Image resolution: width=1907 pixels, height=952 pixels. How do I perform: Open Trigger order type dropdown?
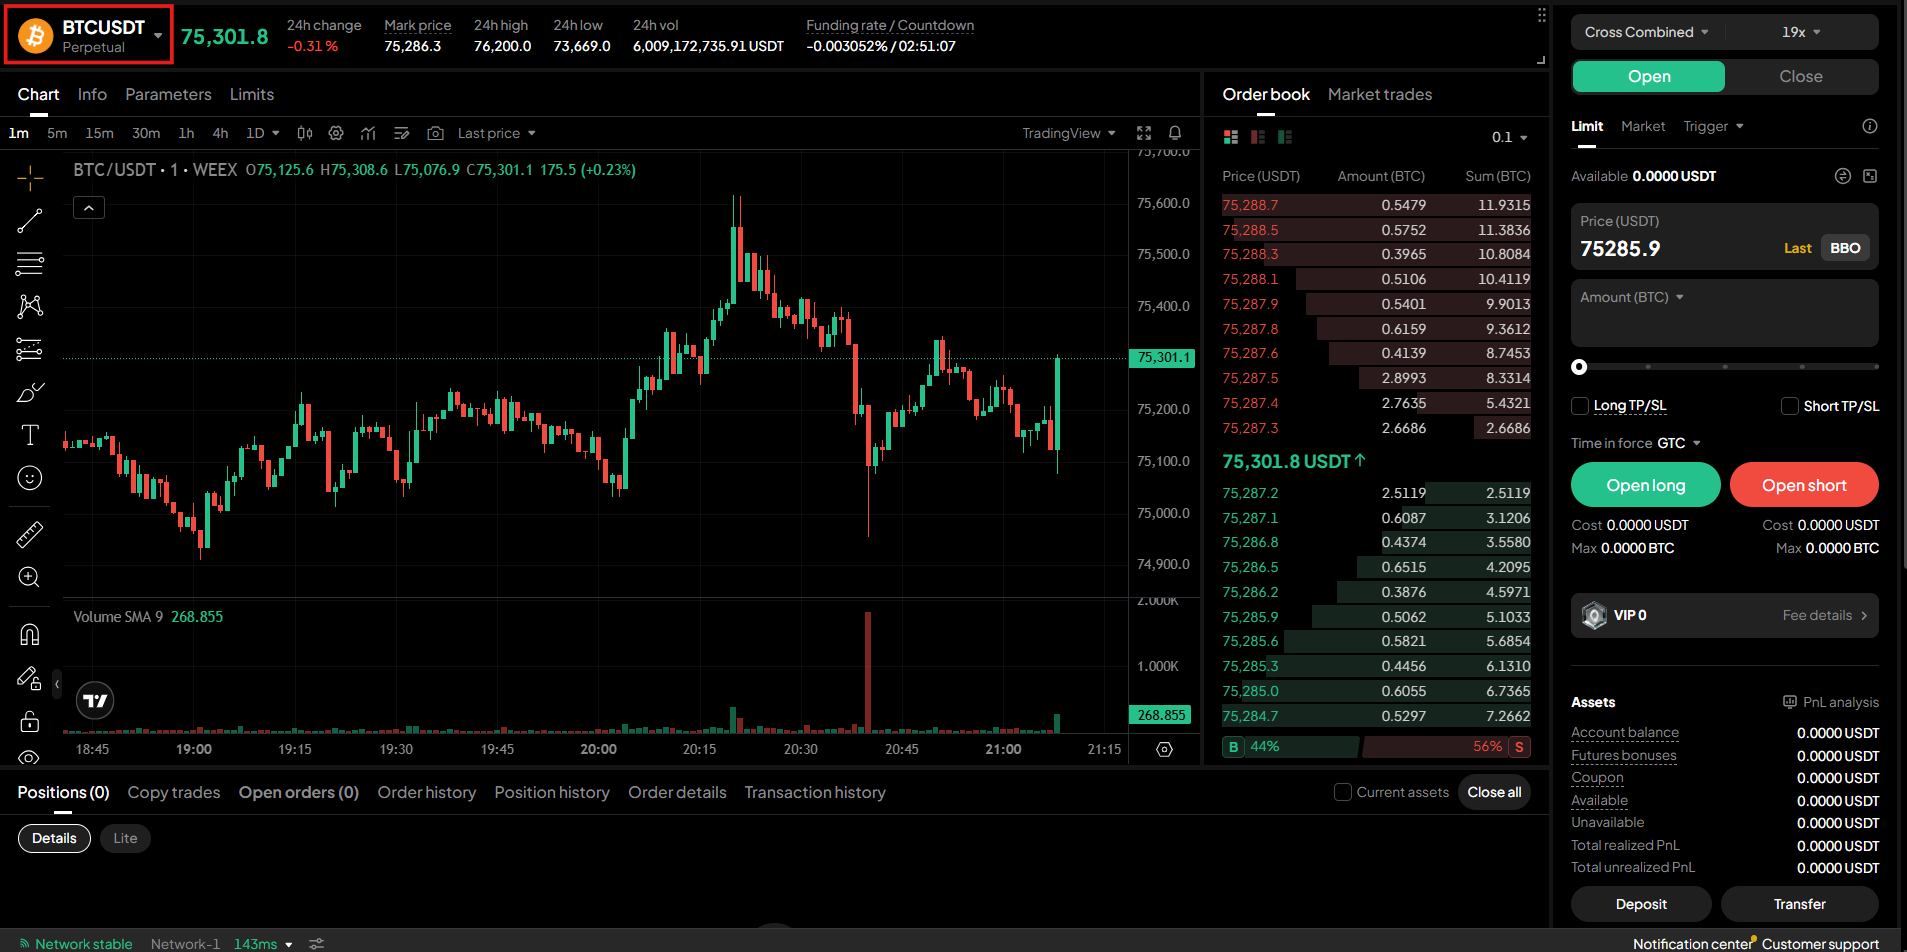pyautogui.click(x=1713, y=126)
